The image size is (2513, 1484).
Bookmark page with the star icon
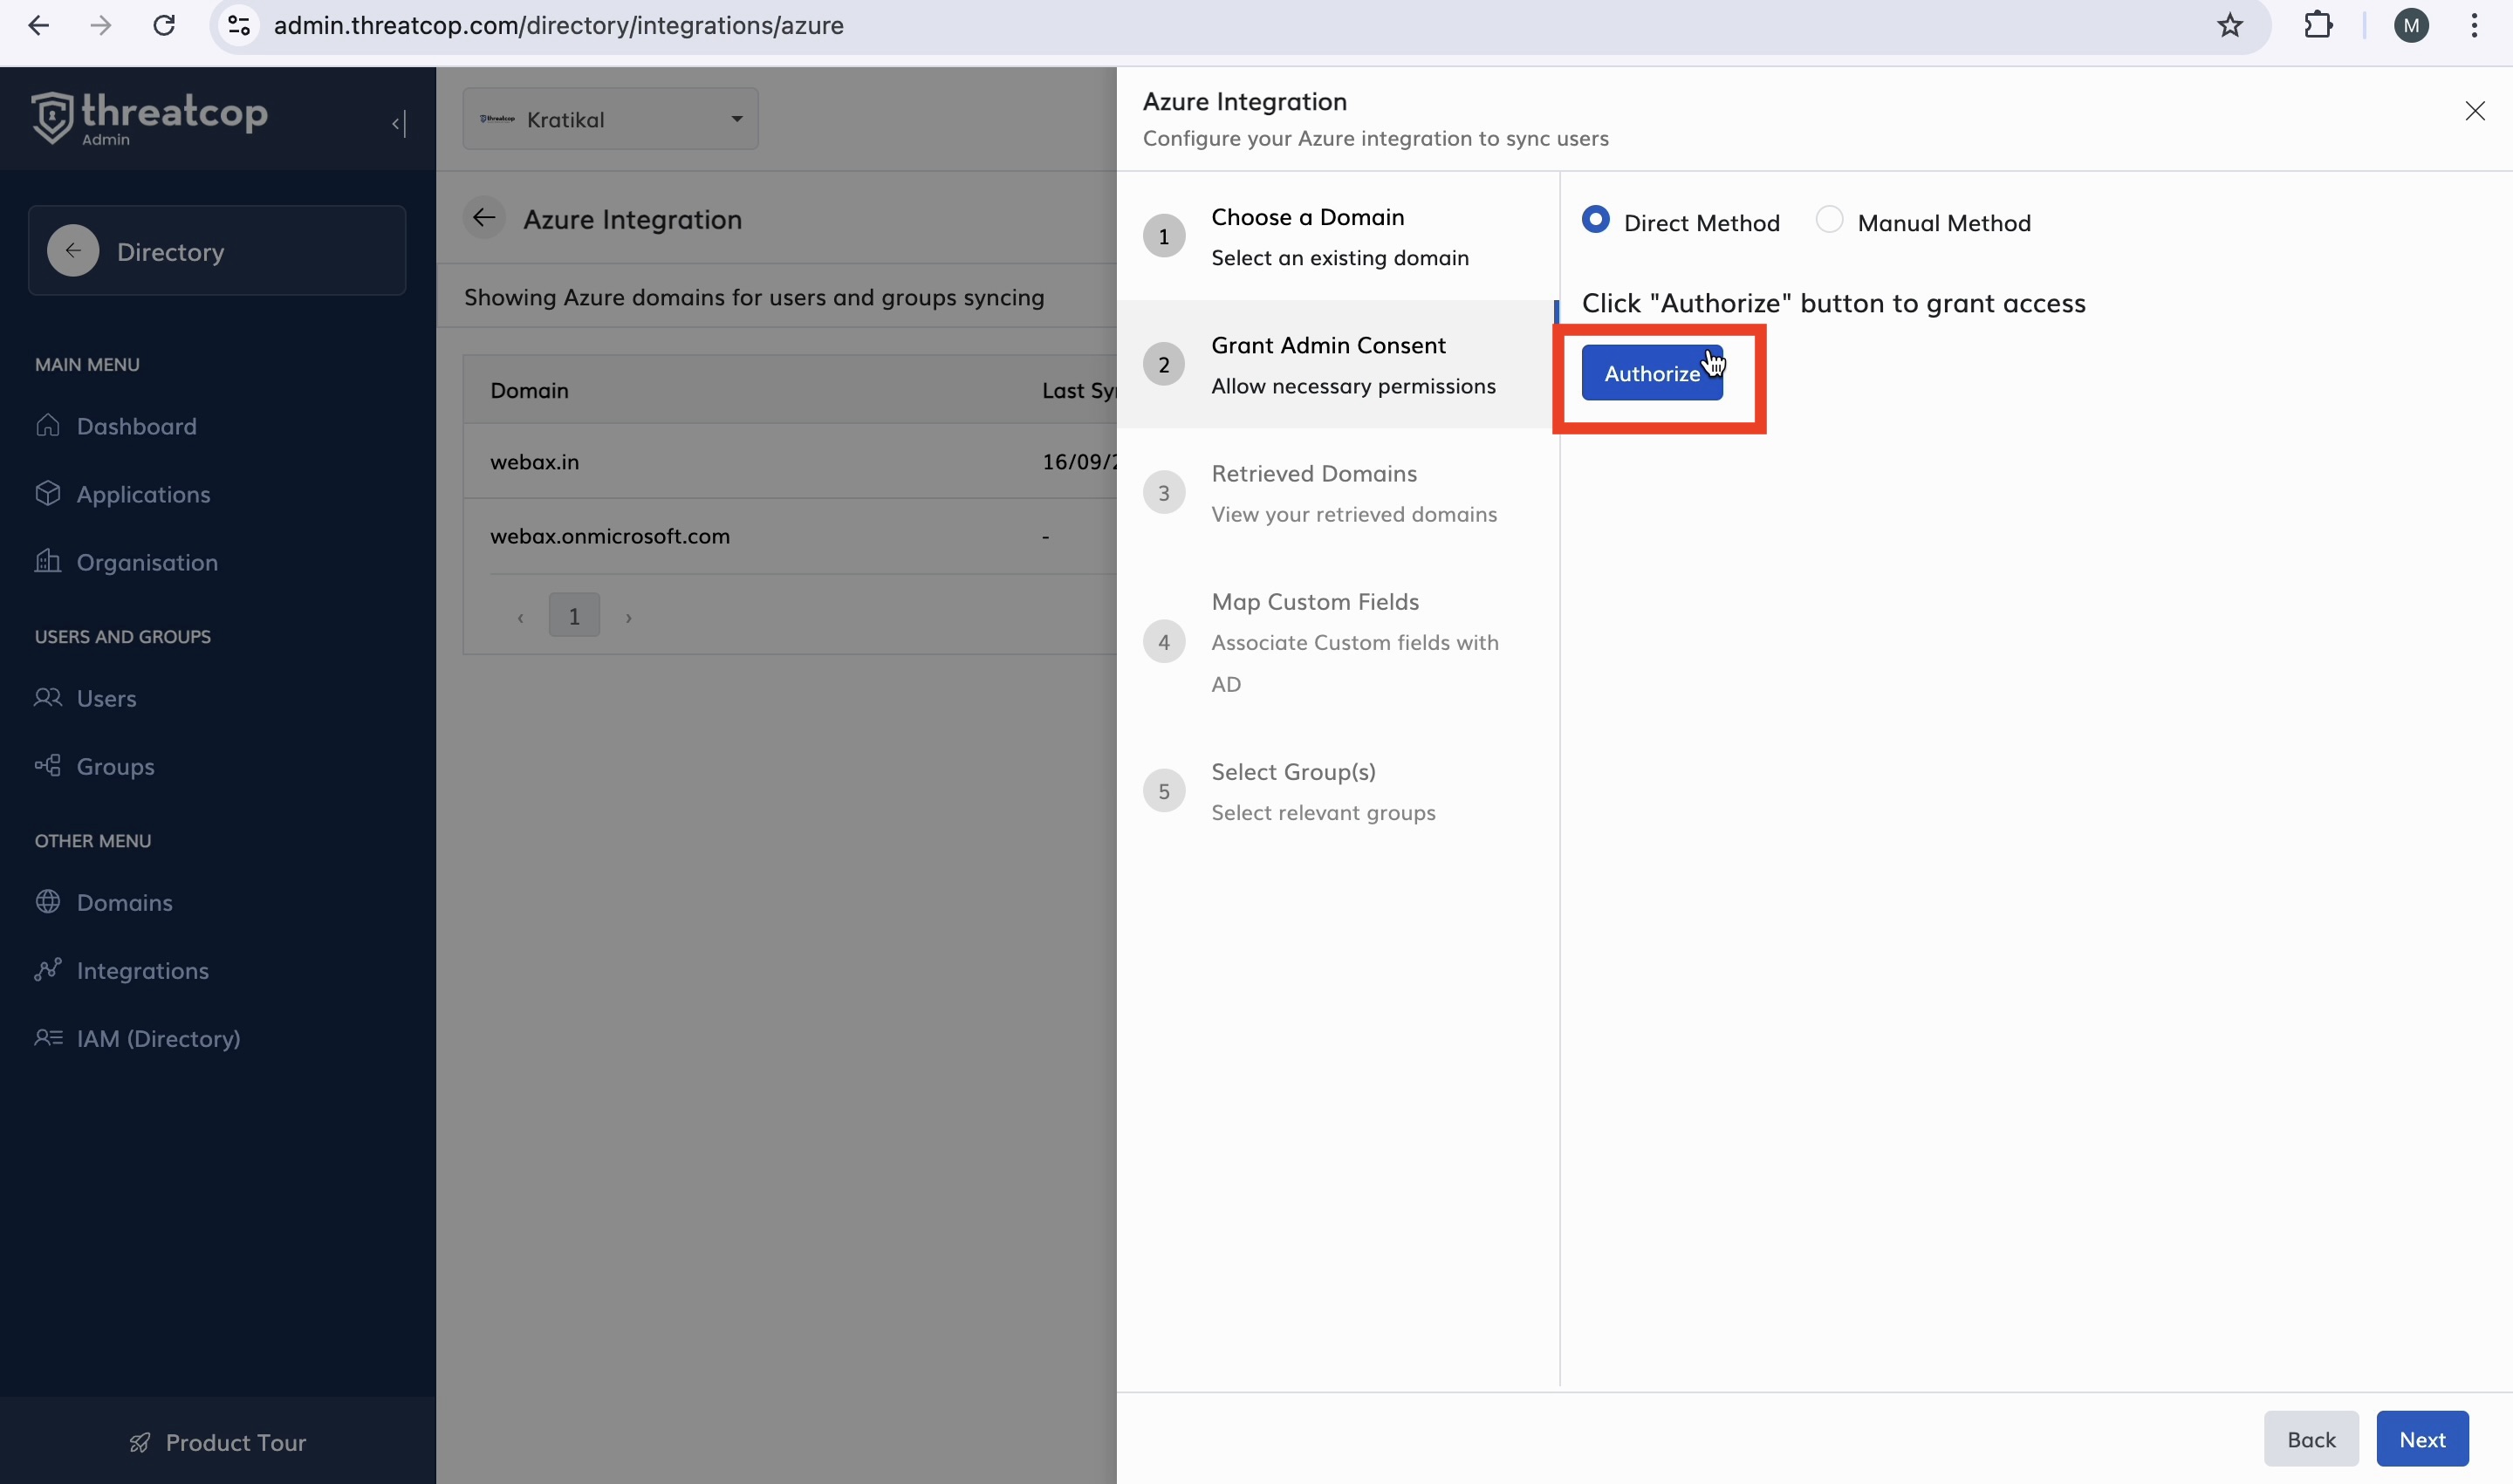[2229, 25]
